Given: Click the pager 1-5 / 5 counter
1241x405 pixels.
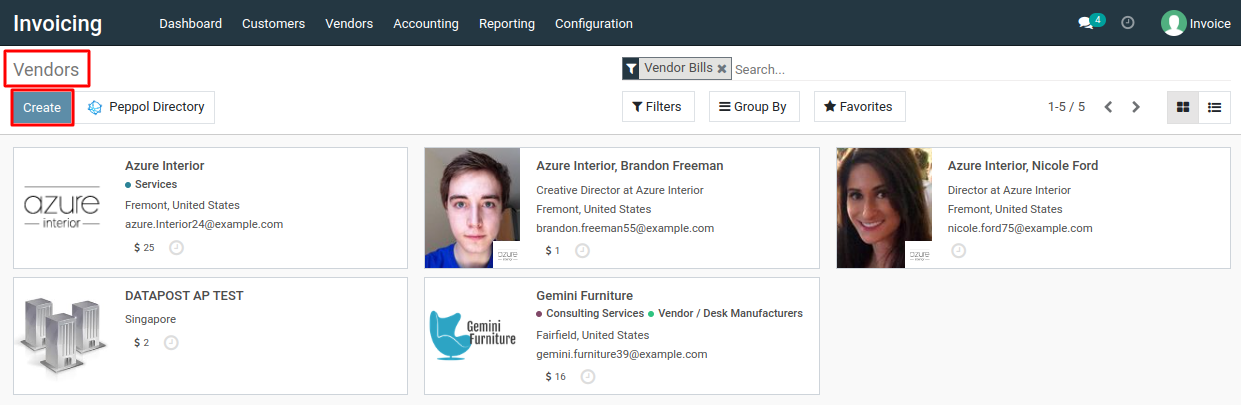Looking at the screenshot, I should coord(1066,107).
